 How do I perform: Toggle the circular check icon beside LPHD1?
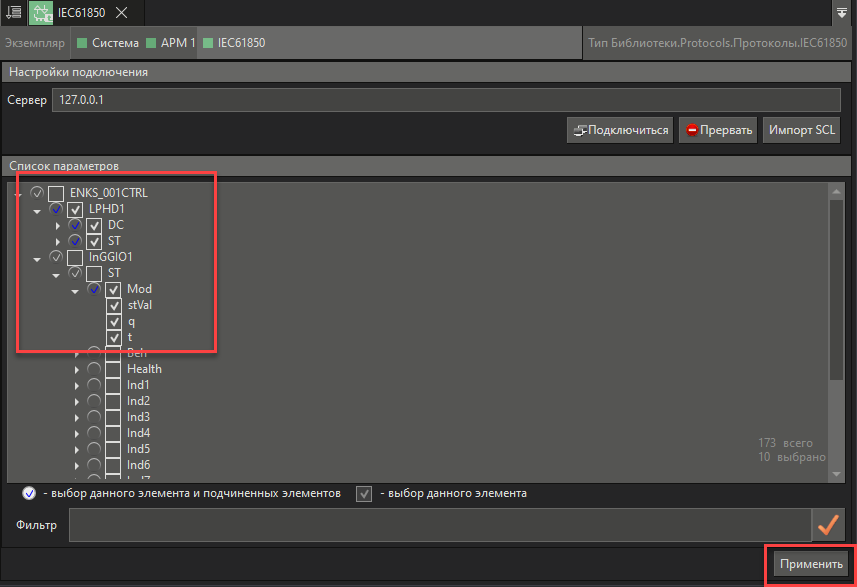pyautogui.click(x=56, y=209)
